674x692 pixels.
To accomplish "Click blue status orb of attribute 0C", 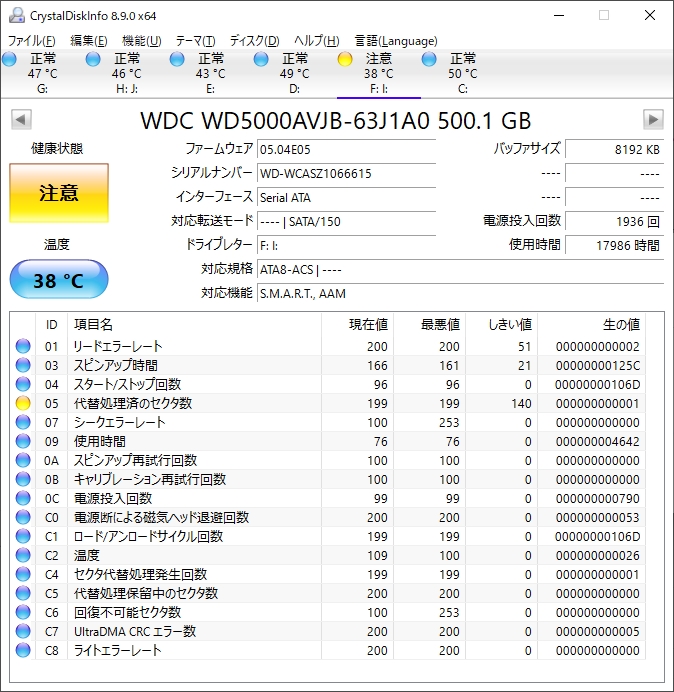I will pyautogui.click(x=23, y=498).
